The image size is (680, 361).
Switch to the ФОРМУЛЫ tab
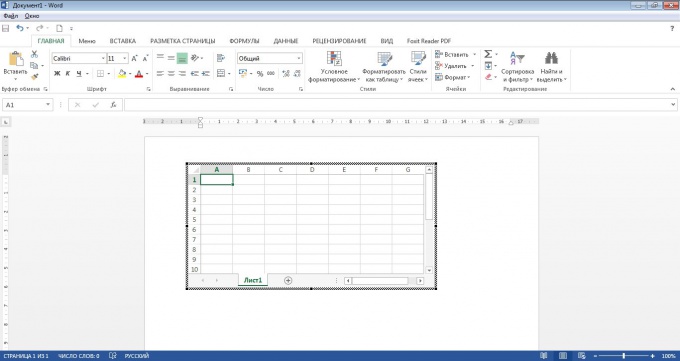pos(244,41)
